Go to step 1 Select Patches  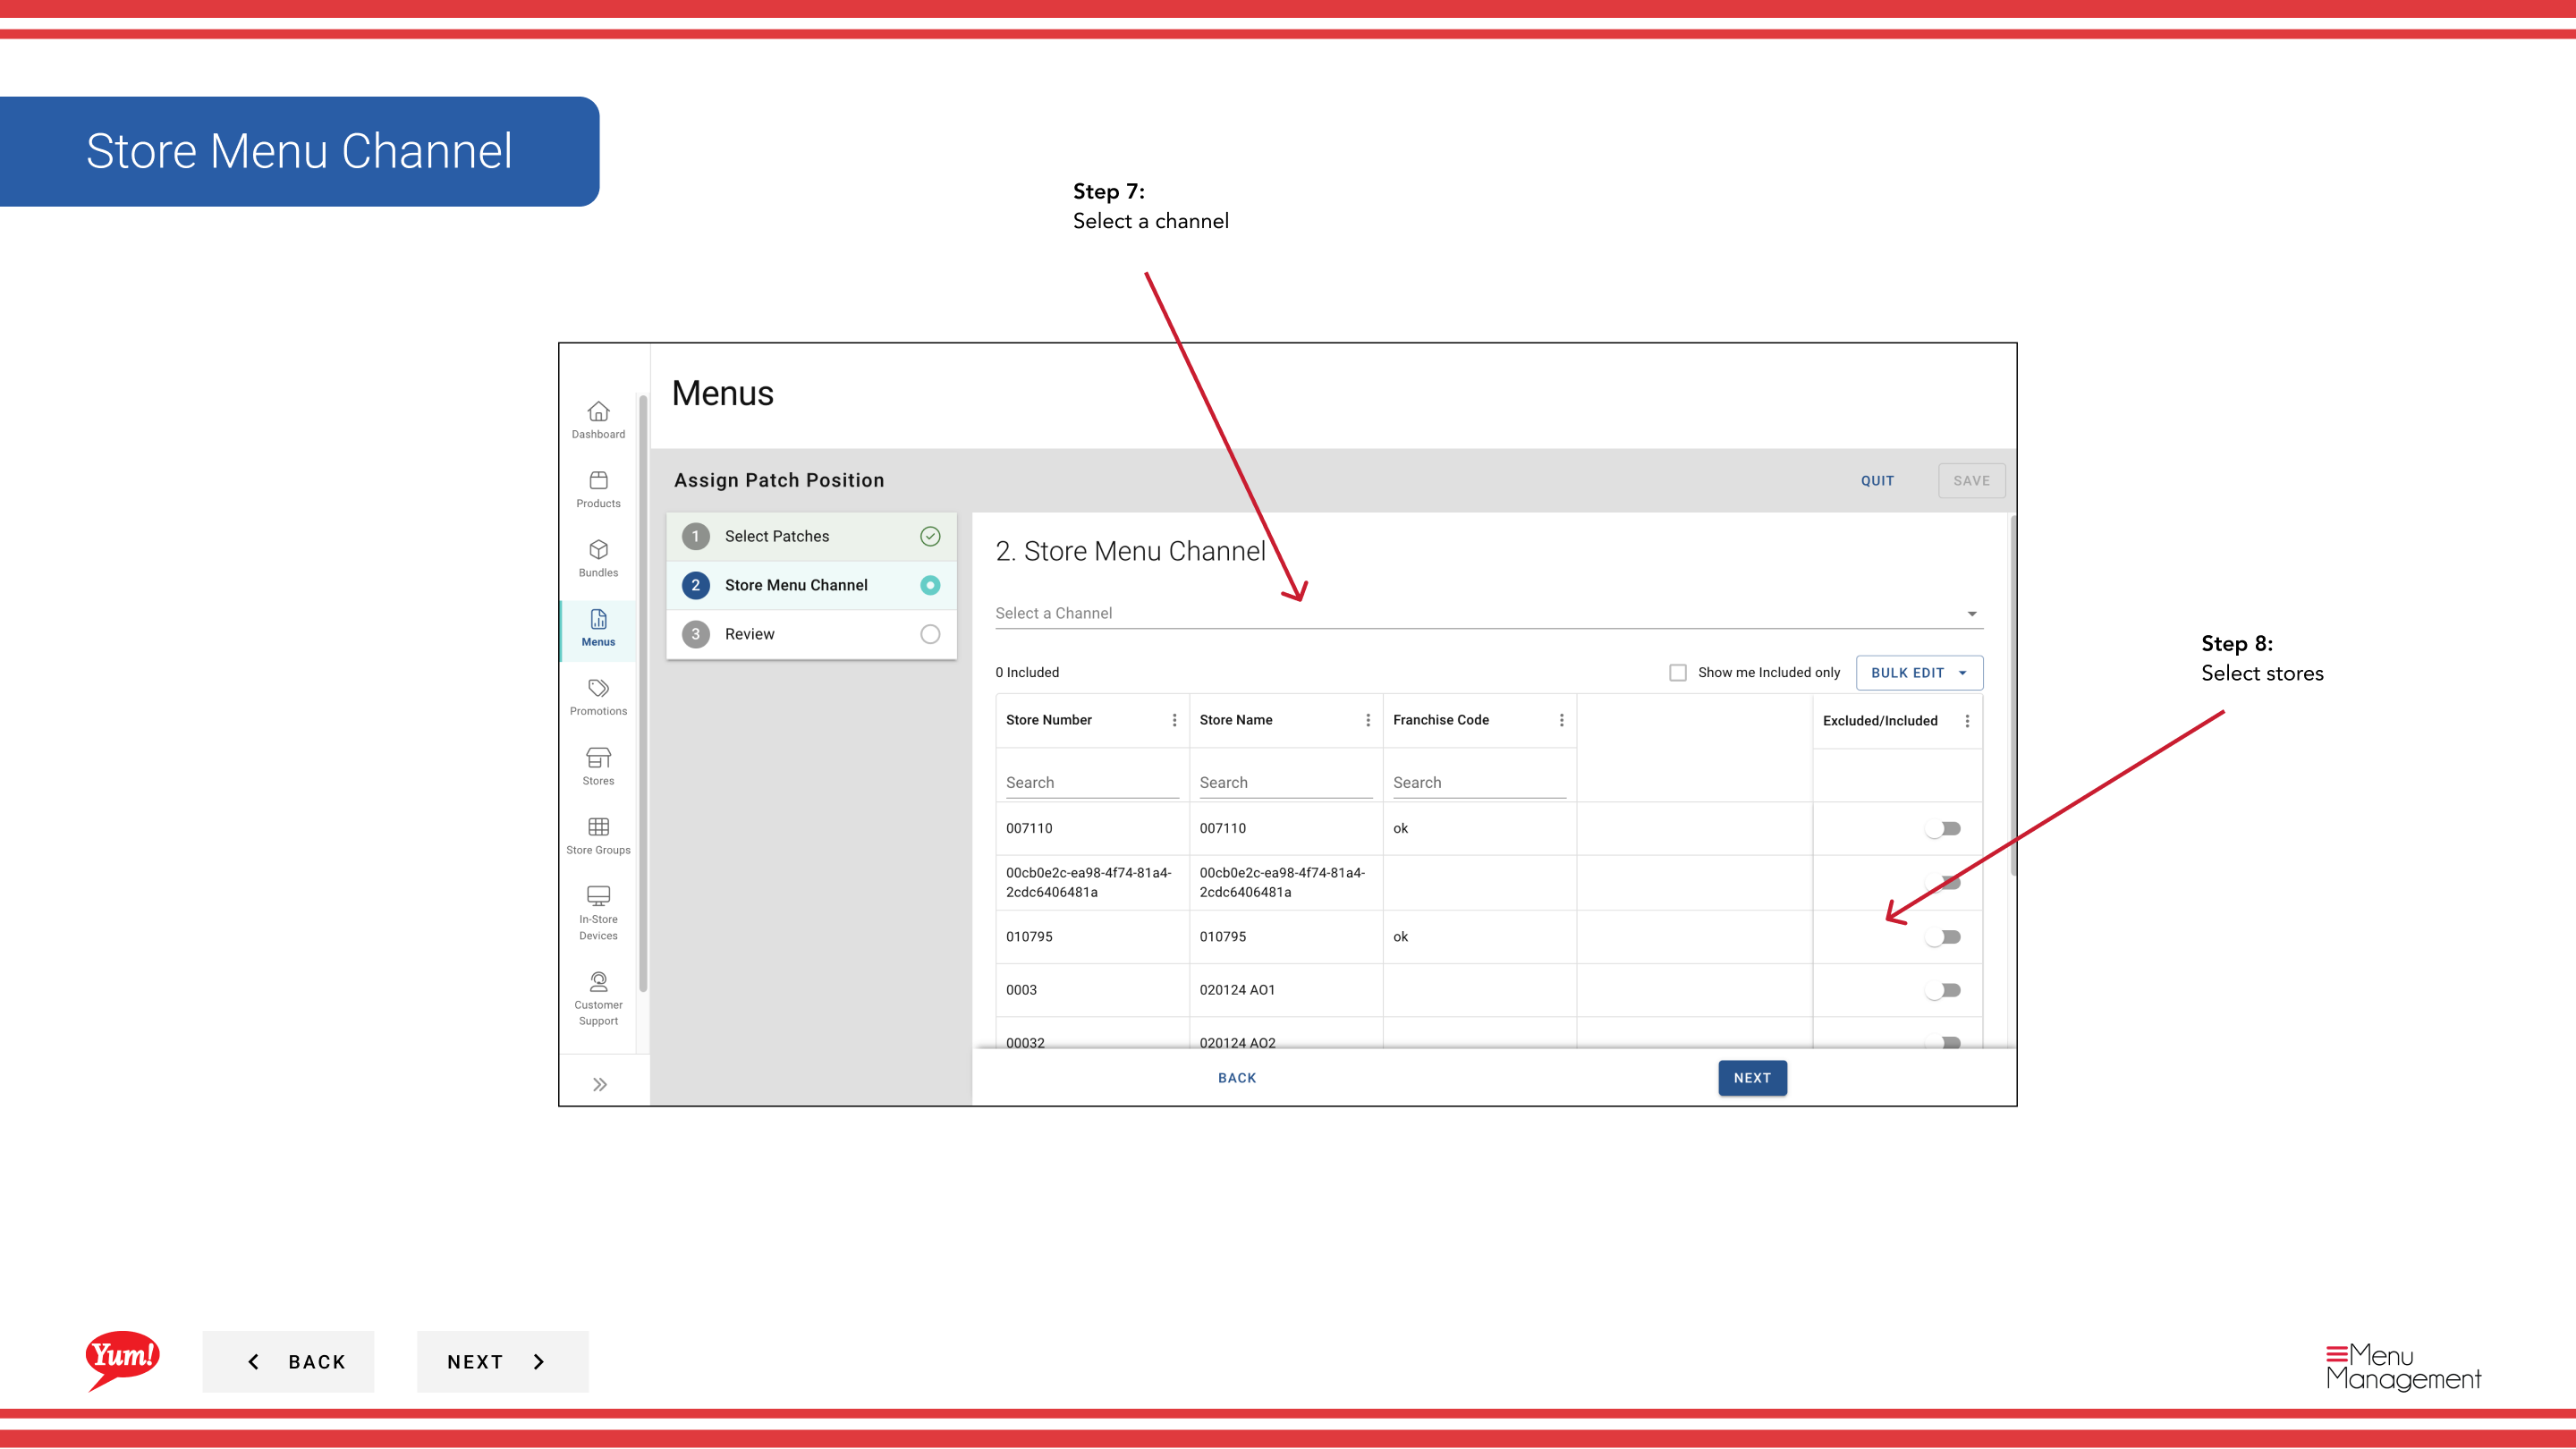pyautogui.click(x=811, y=536)
